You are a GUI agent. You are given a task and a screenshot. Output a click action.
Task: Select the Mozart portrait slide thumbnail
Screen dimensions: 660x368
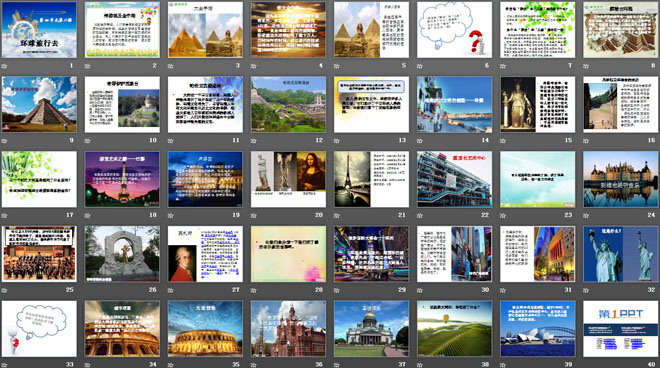pos(205,254)
